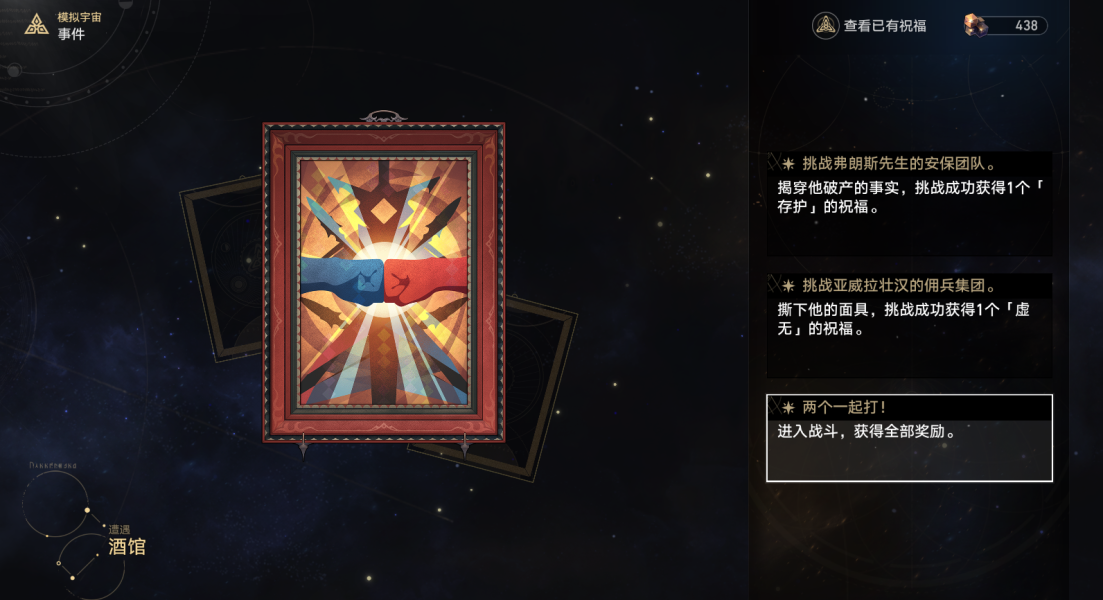Open 查看已有祝福 to view blessings
Screen dimensions: 1103x600
point(869,26)
